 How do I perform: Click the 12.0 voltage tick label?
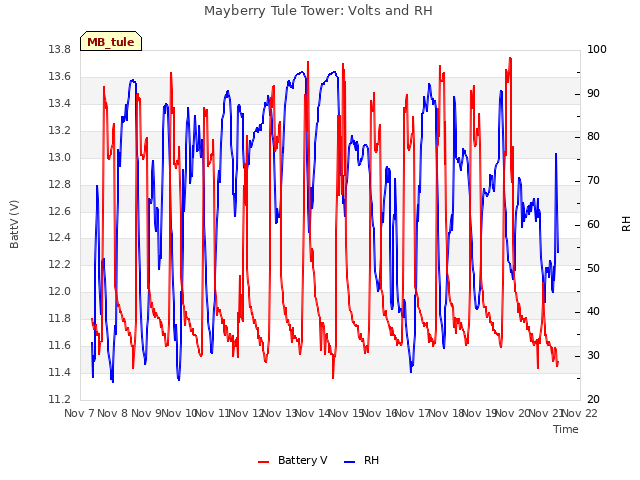[x=59, y=291]
